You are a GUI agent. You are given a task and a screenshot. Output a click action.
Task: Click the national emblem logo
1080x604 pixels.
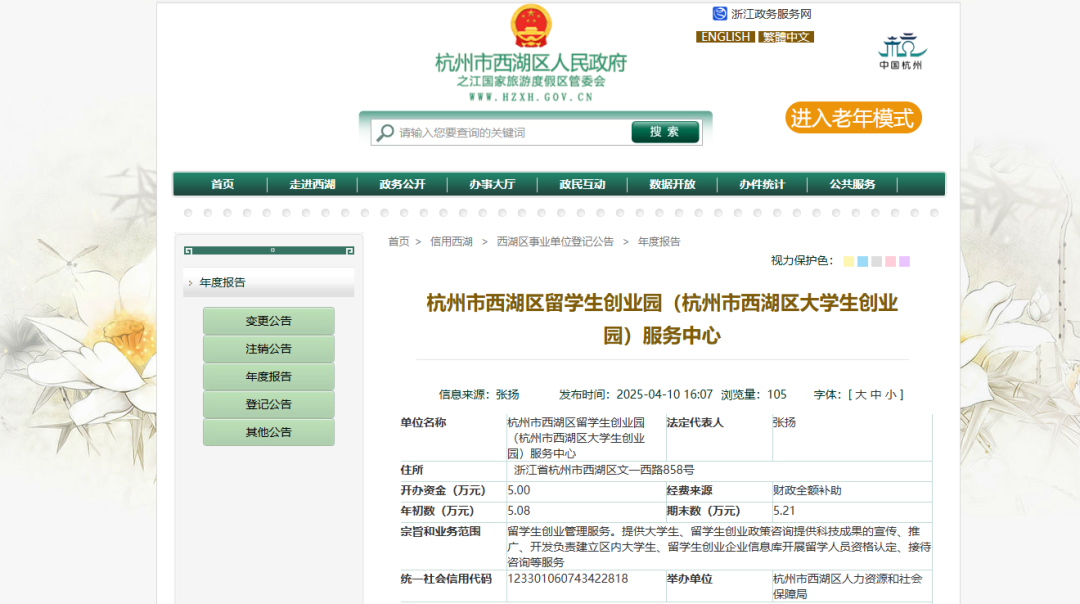click(x=530, y=26)
